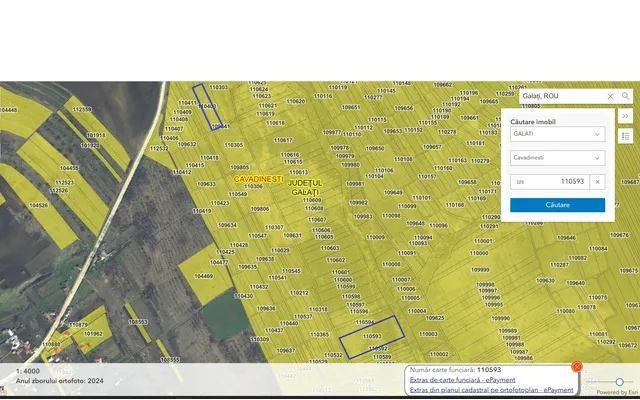Adjust the map transparency slider handle
The height and width of the screenshot is (400, 640).
tap(620, 381)
